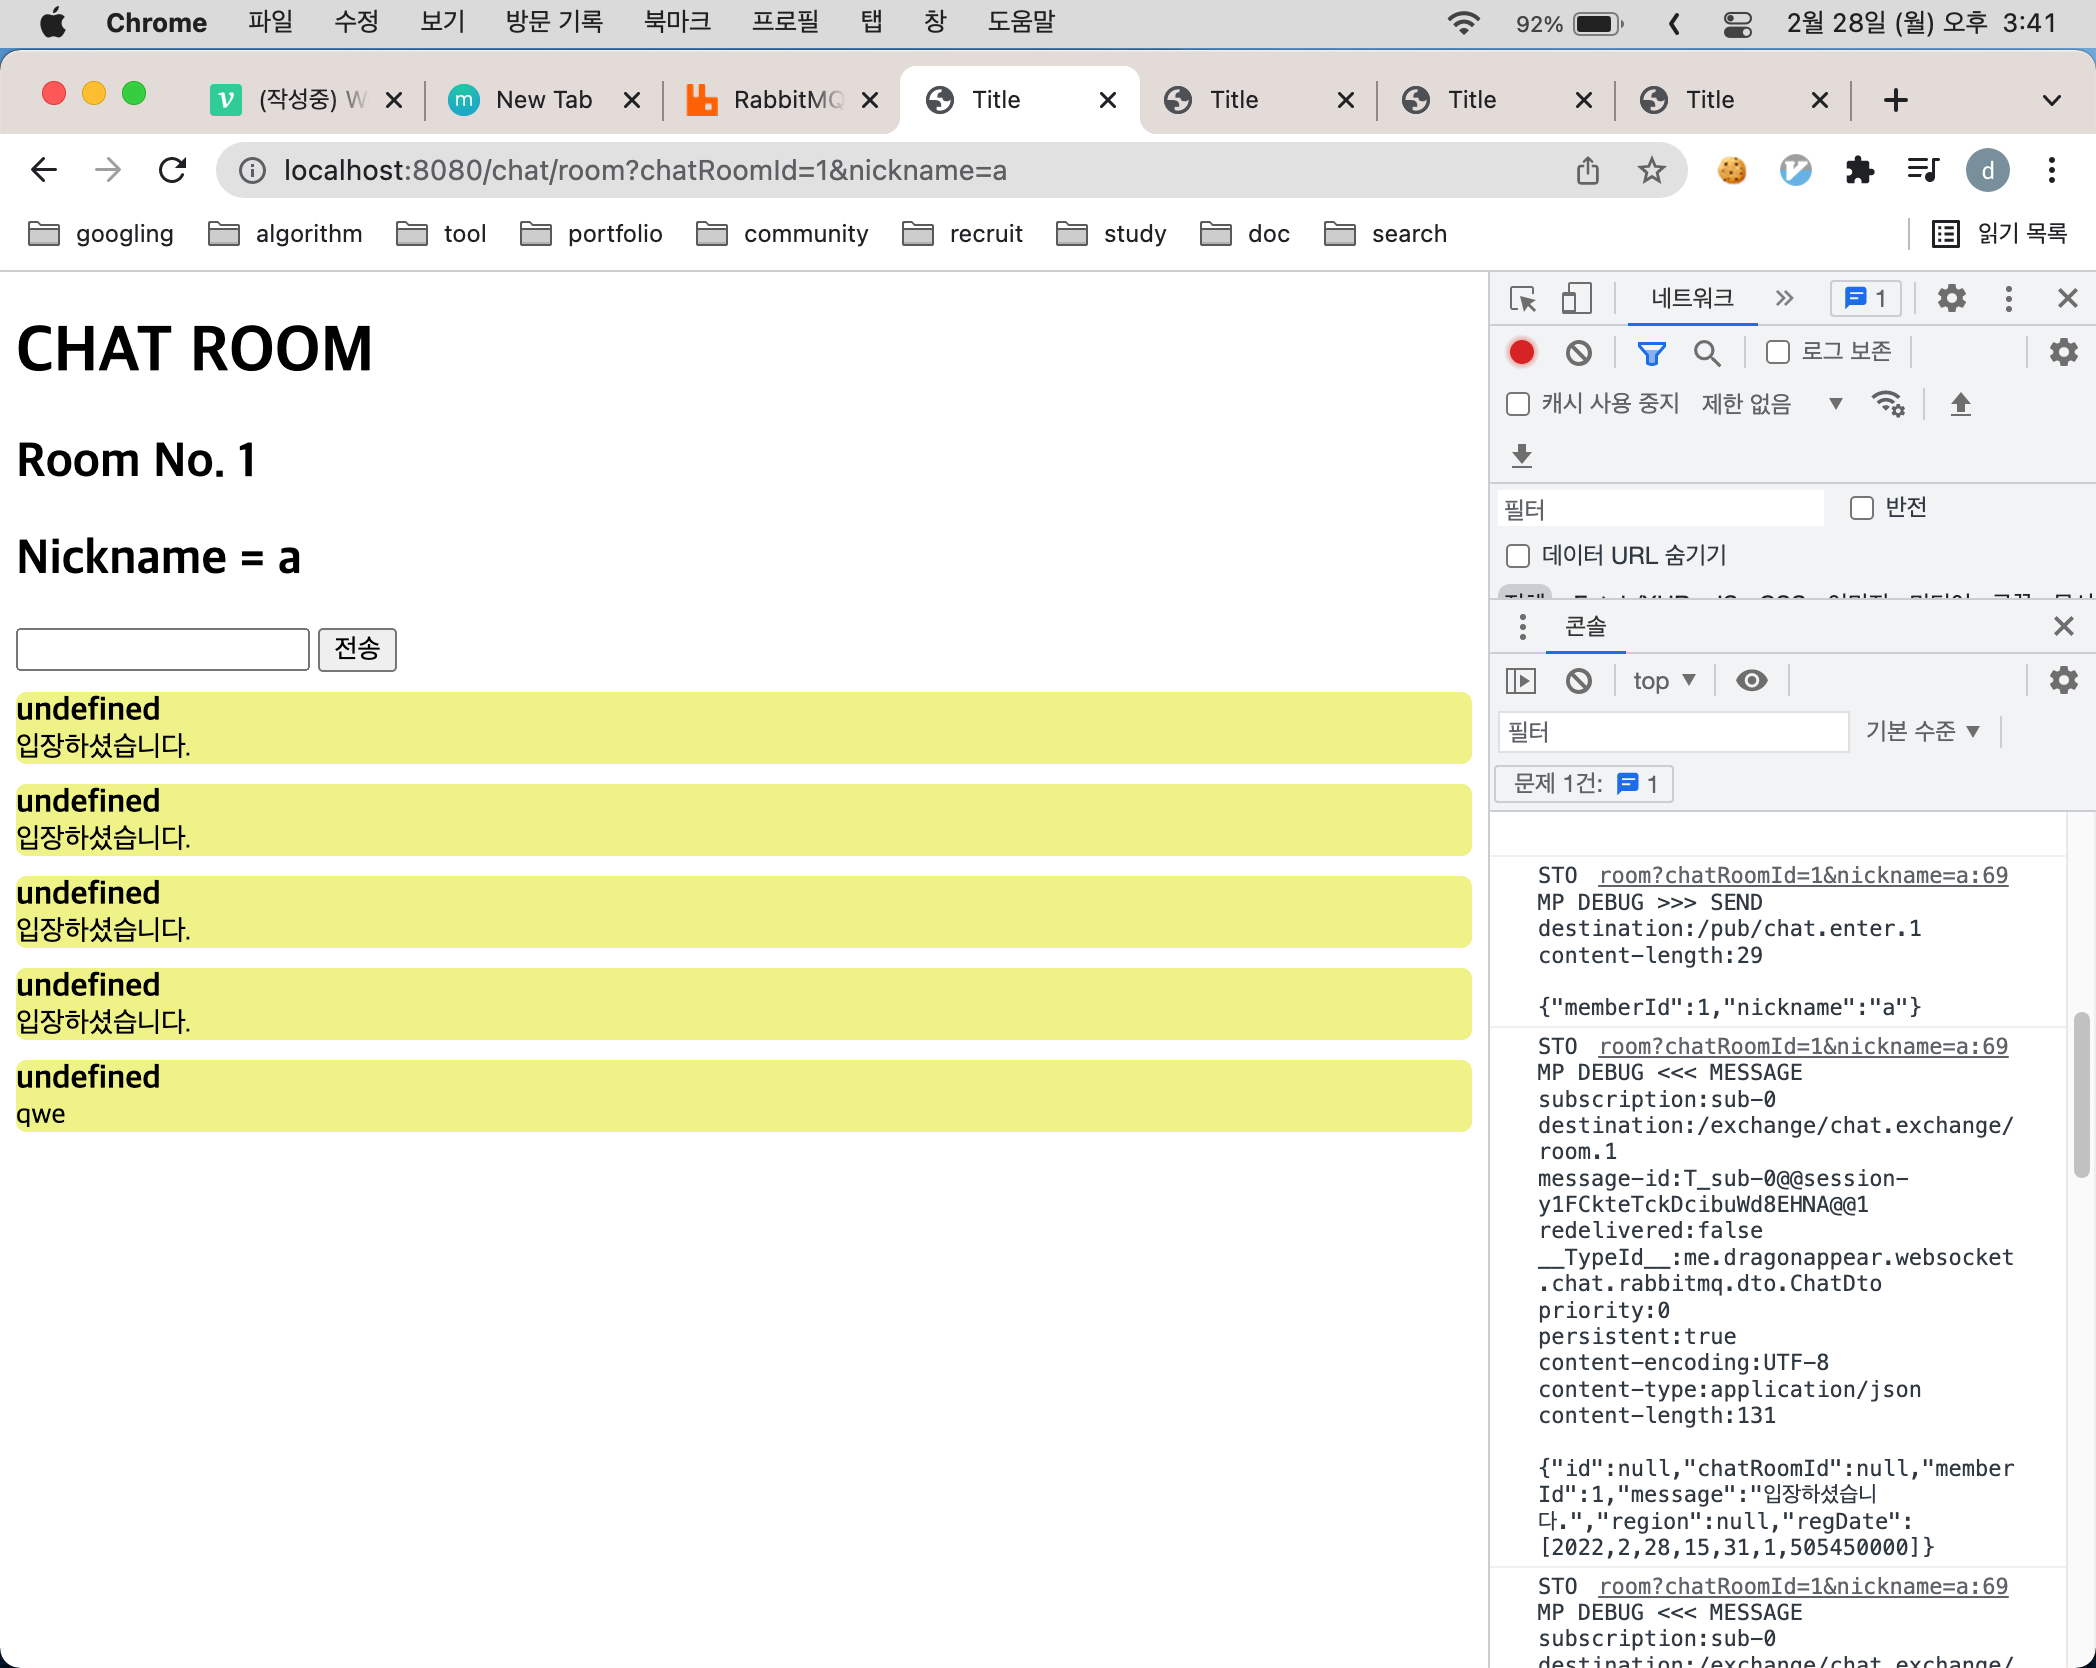Open the 보기 menu in menu bar
2096x1668 pixels.
click(442, 22)
